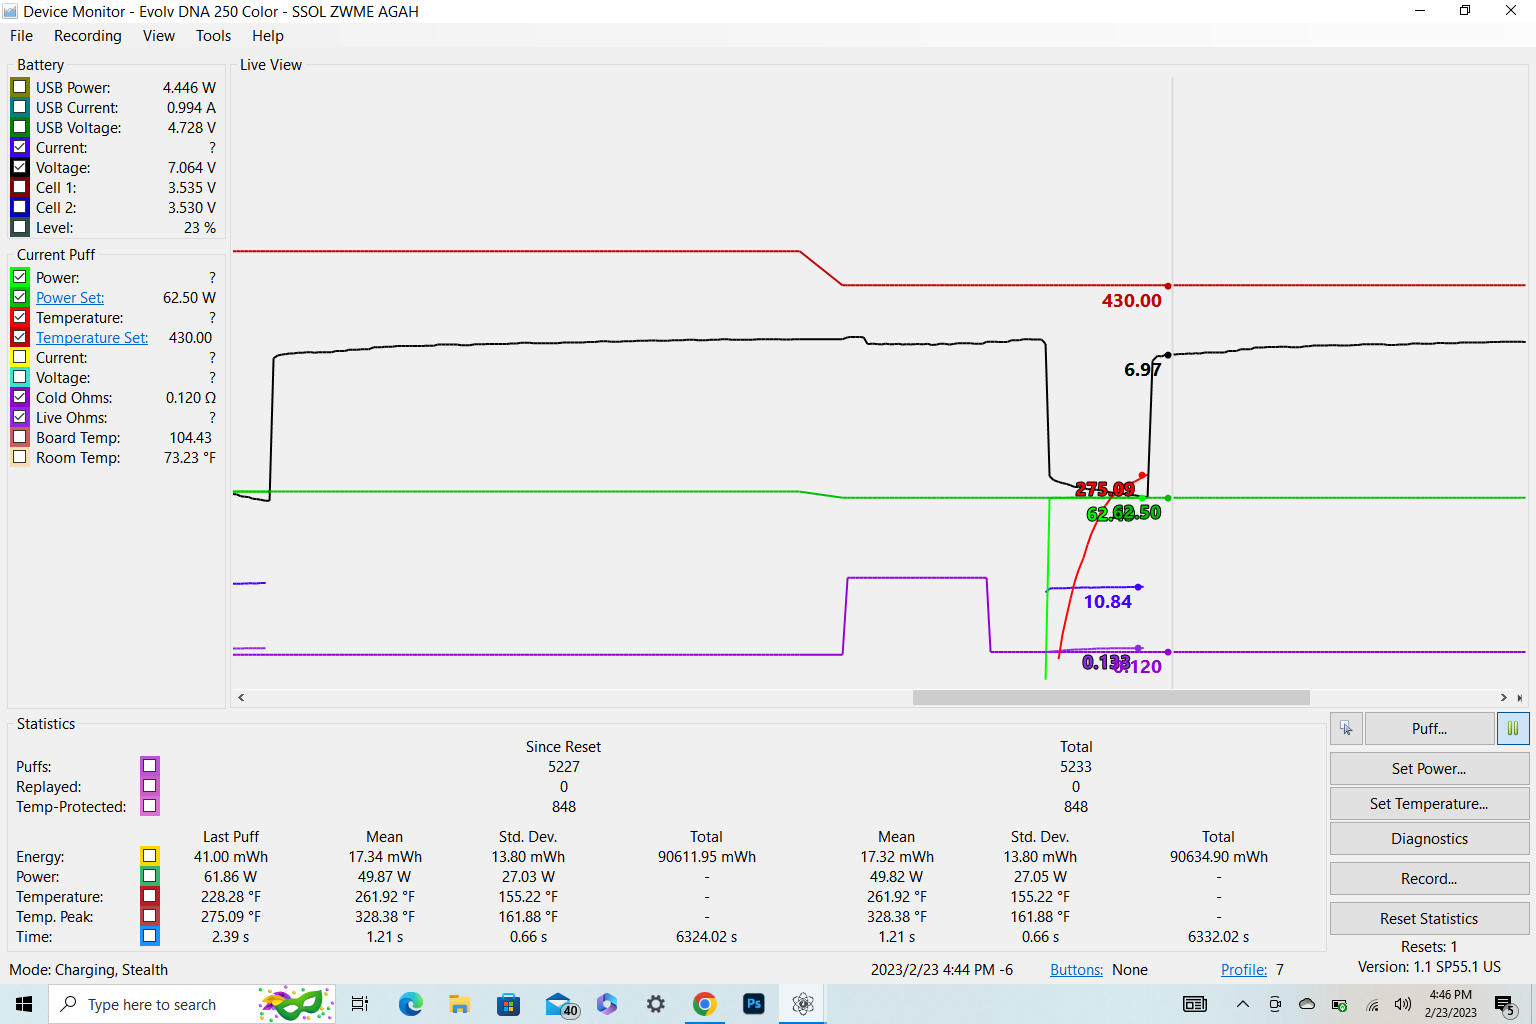Click the Temperature Set link

[x=92, y=338]
